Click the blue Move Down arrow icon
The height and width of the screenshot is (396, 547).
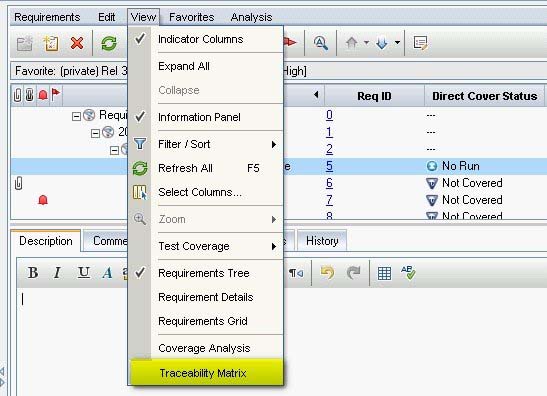tap(382, 43)
